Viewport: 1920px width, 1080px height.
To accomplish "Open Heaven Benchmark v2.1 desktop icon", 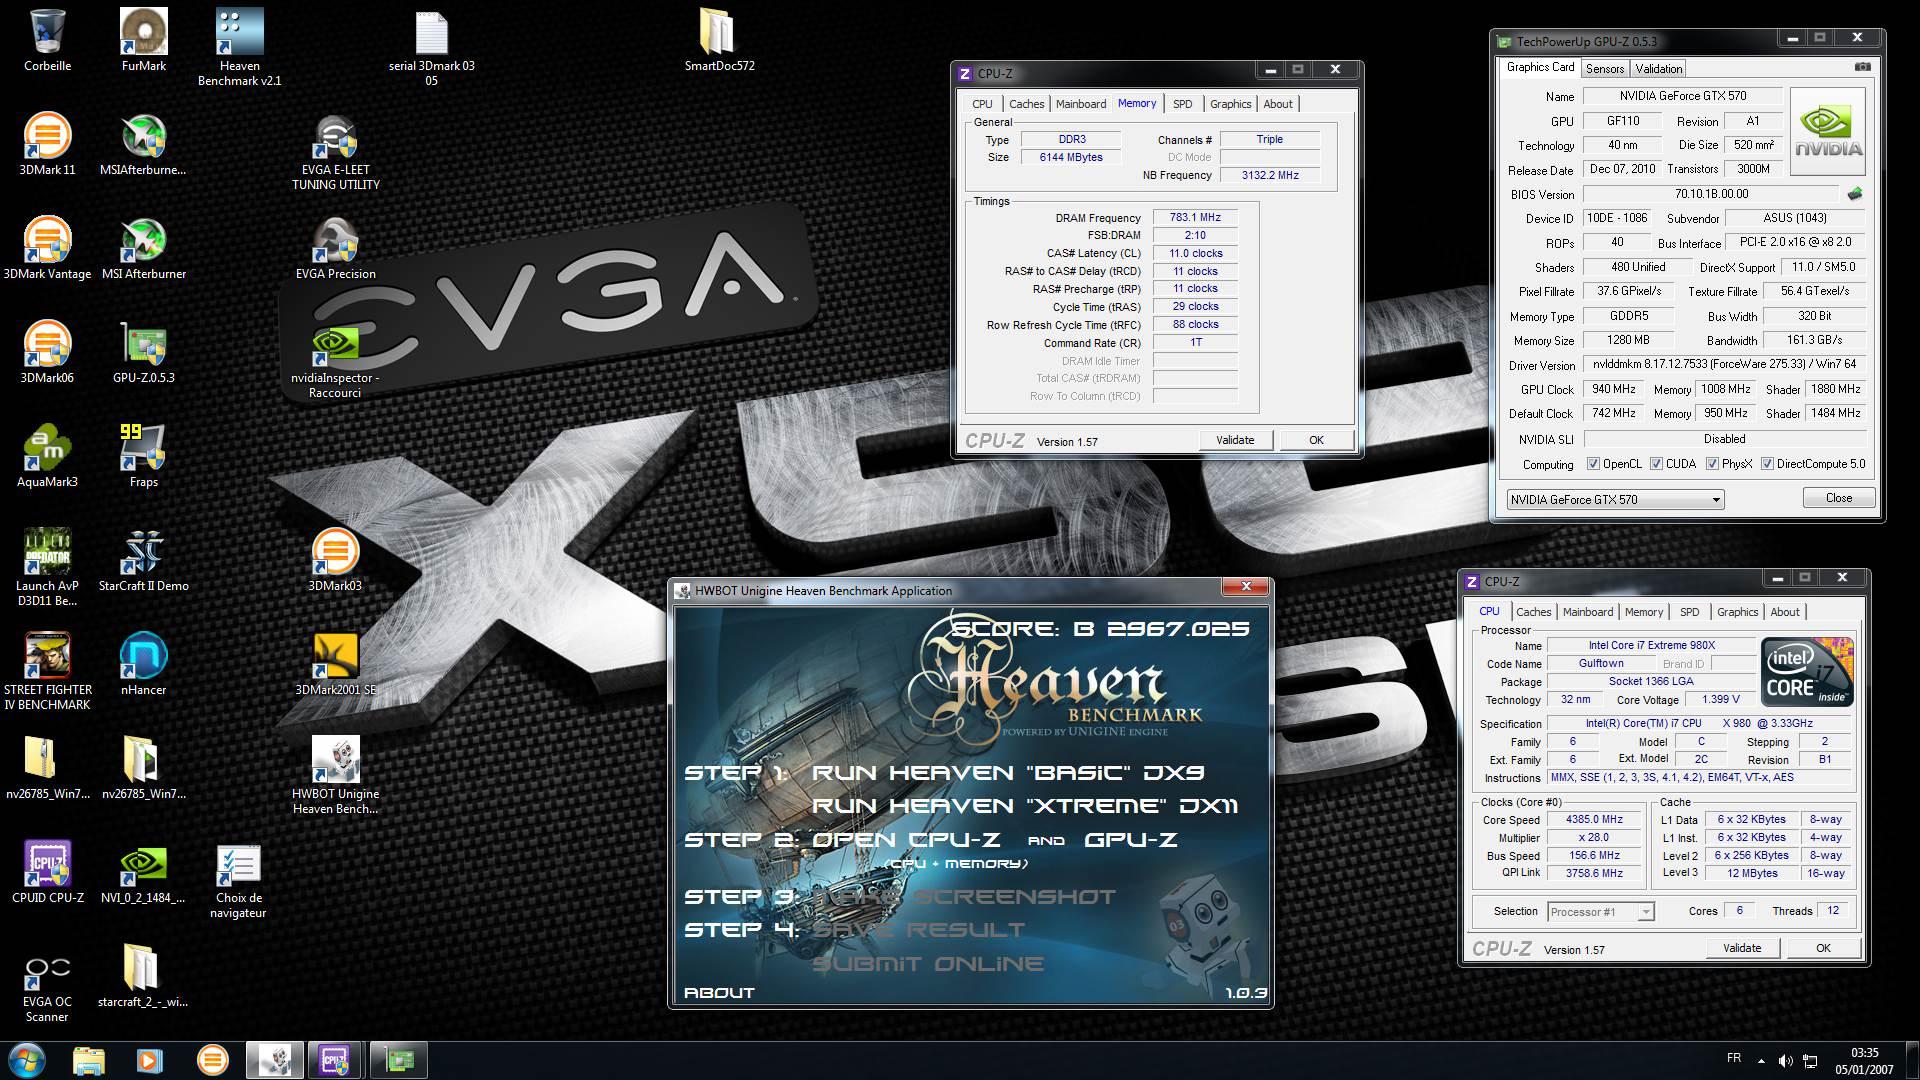I will [x=240, y=47].
